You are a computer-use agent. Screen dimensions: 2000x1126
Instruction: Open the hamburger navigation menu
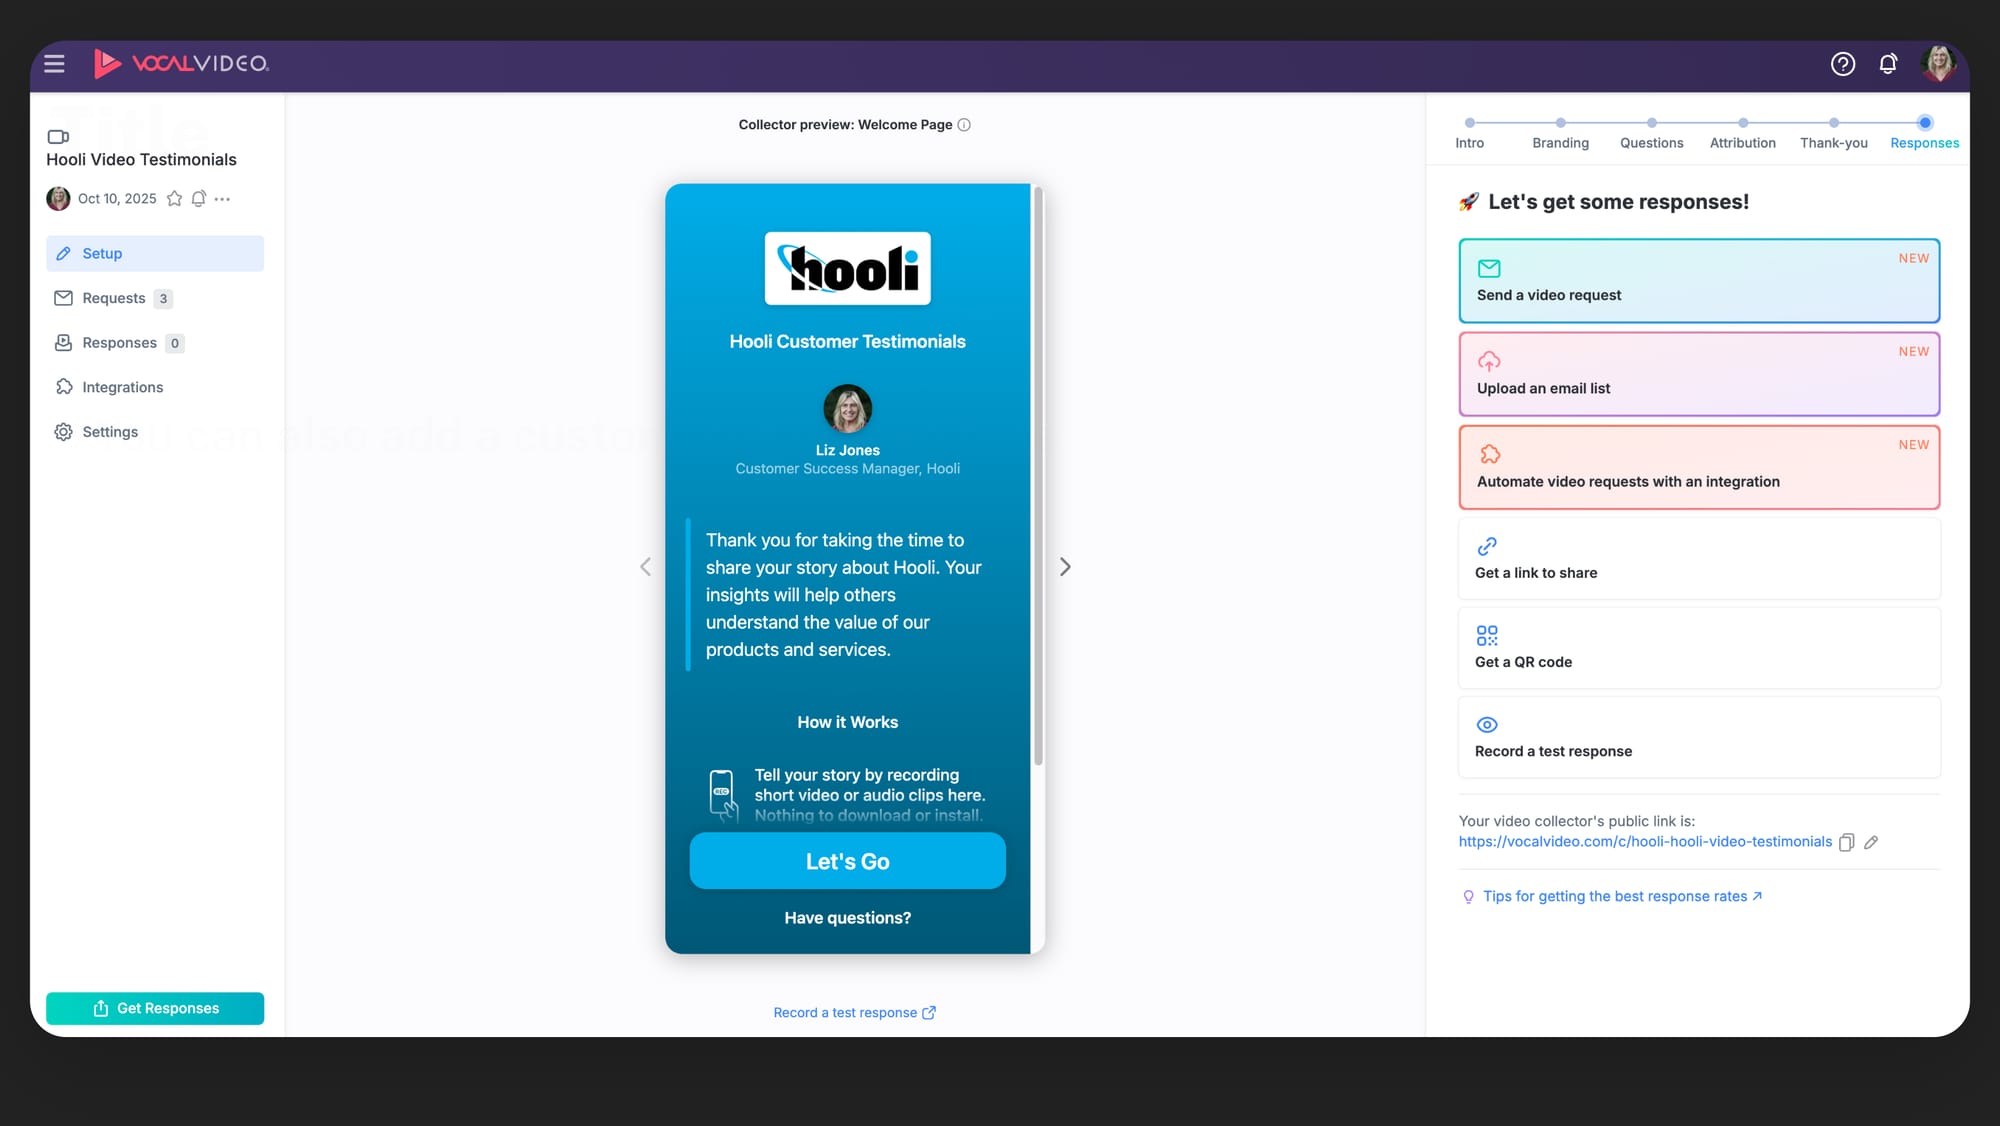(54, 64)
